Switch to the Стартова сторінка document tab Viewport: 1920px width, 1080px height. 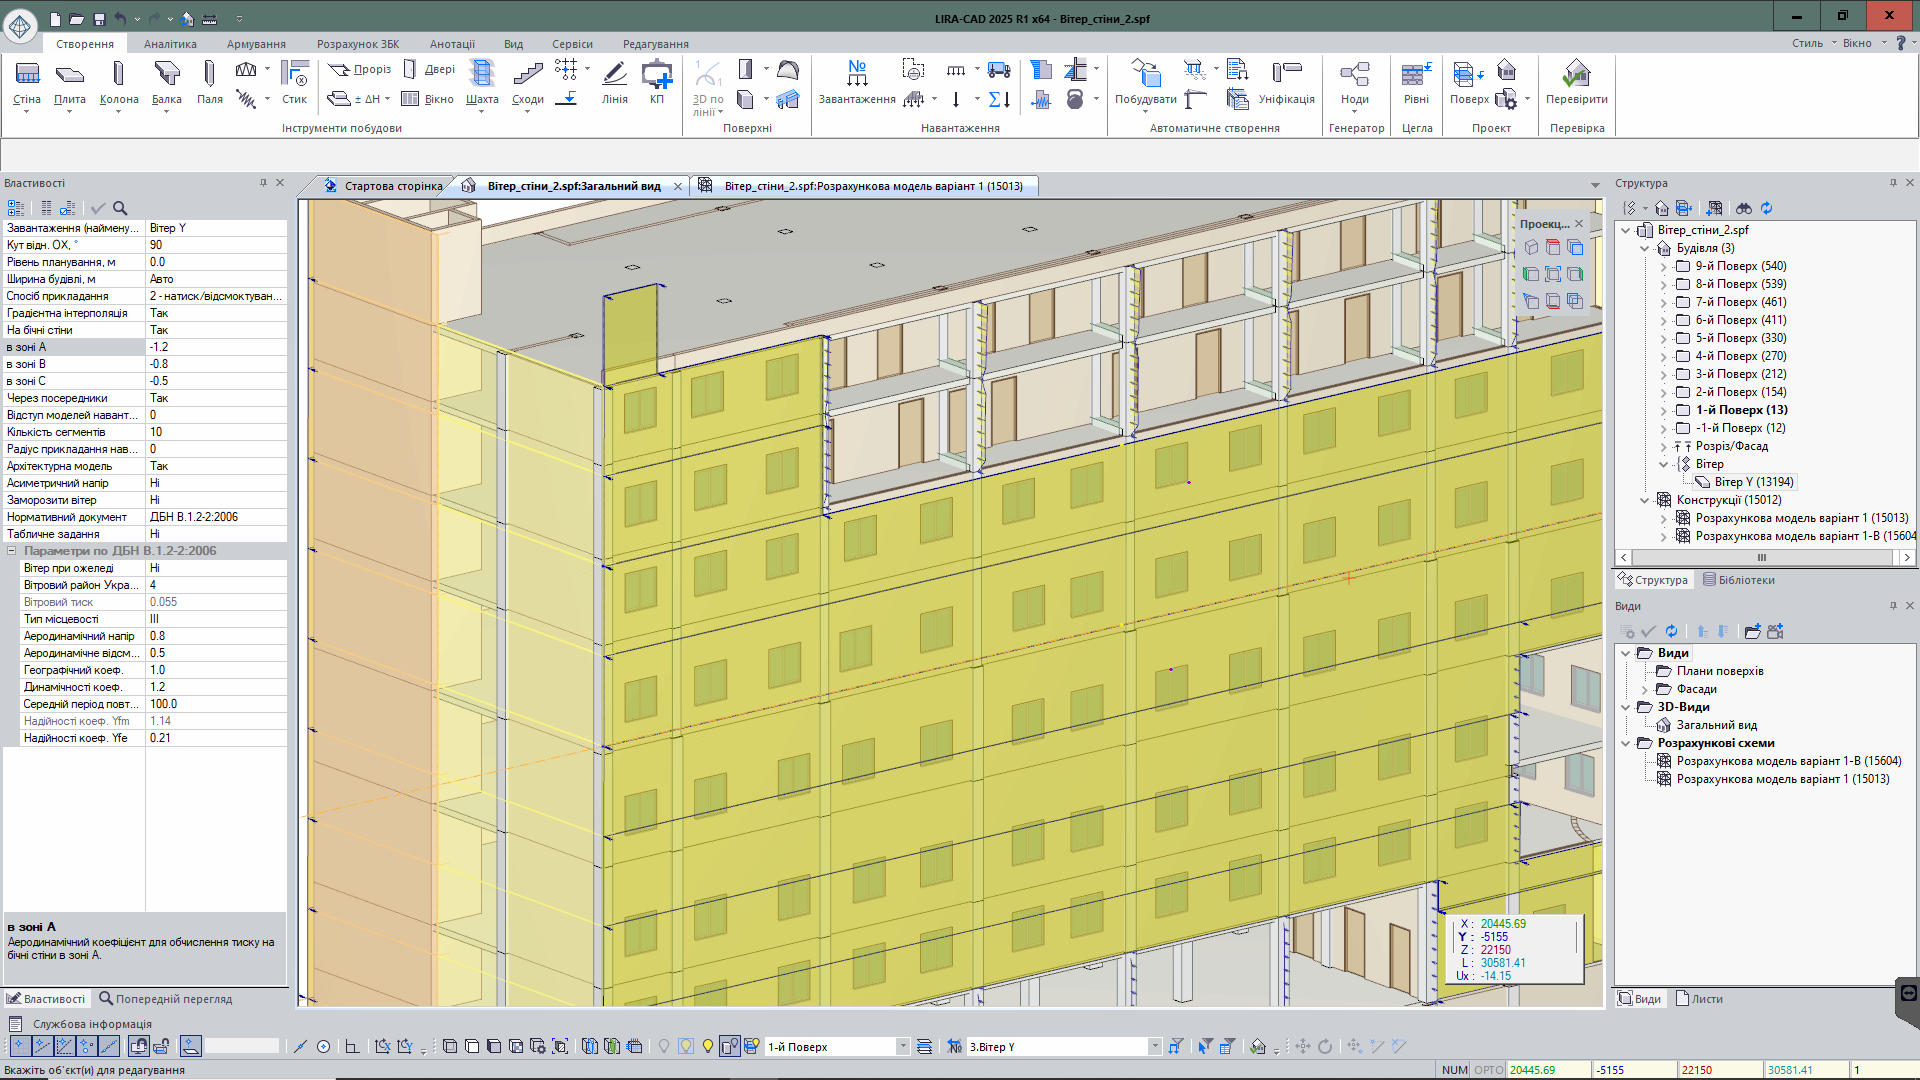392,186
